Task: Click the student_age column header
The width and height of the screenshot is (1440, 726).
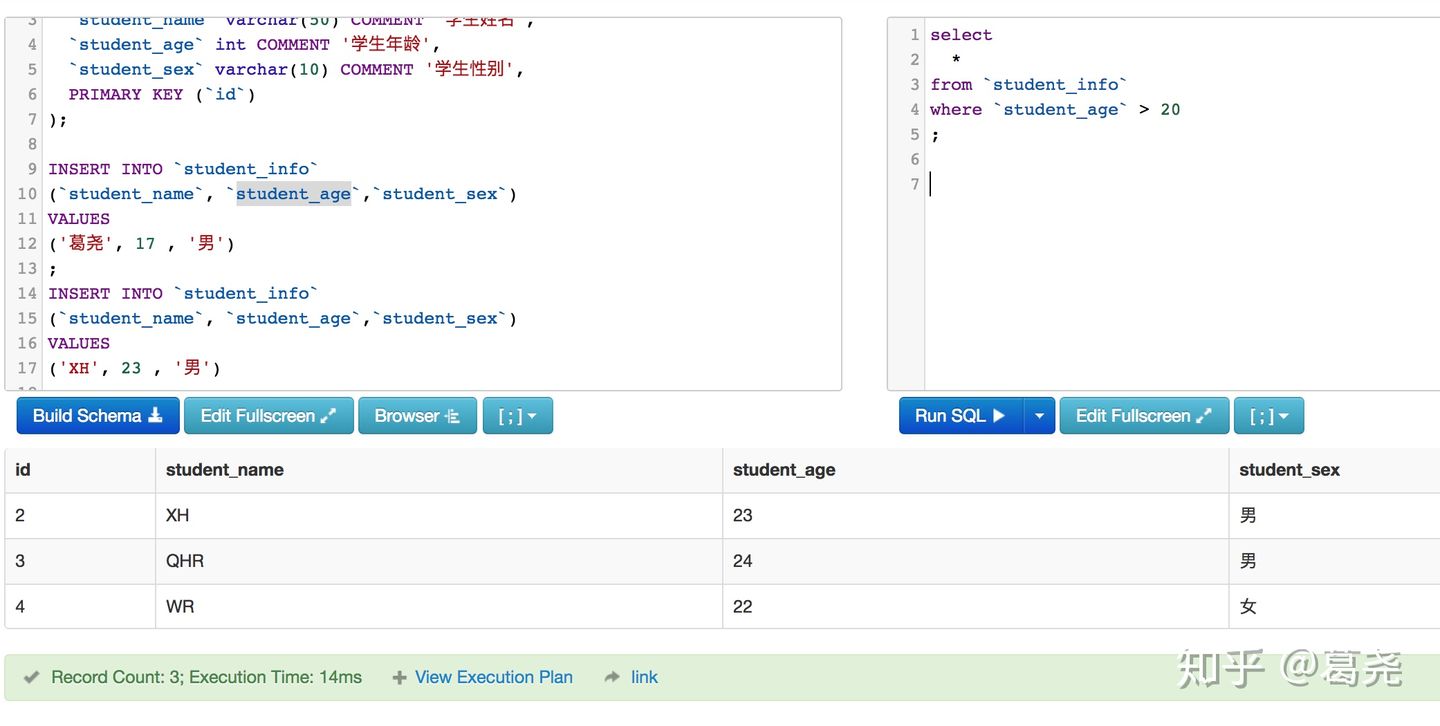Action: pyautogui.click(x=784, y=470)
